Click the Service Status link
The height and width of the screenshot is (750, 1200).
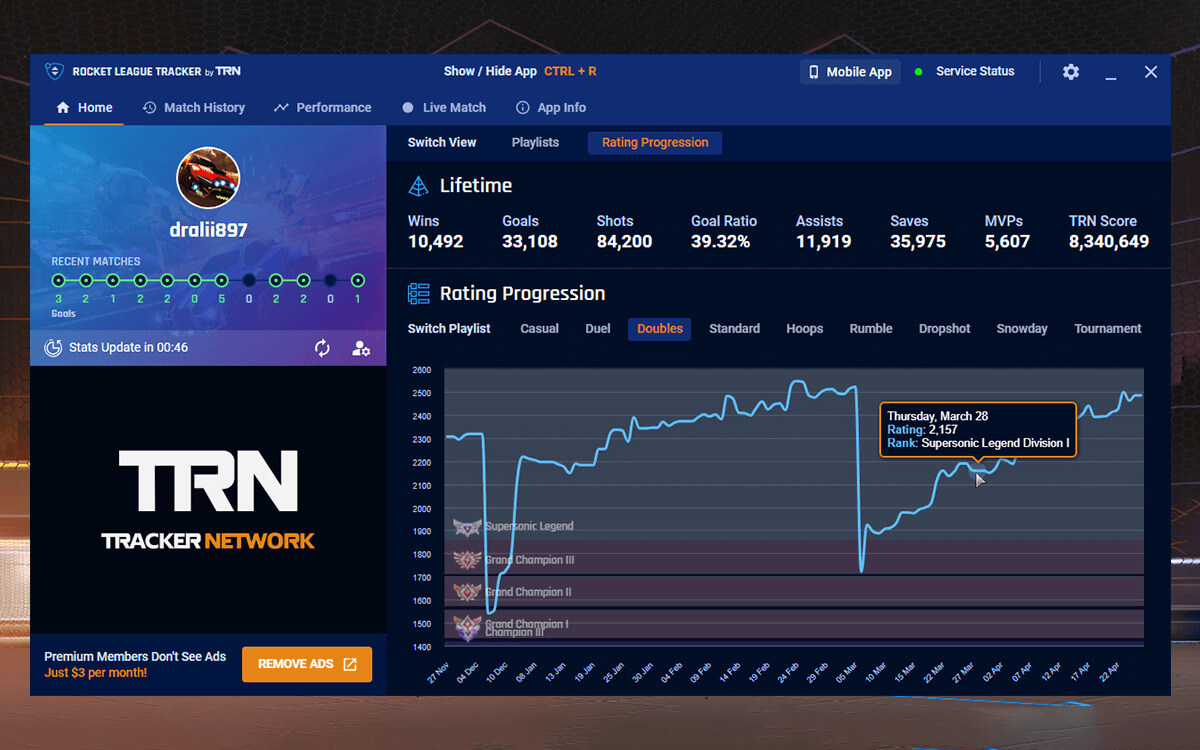[975, 72]
